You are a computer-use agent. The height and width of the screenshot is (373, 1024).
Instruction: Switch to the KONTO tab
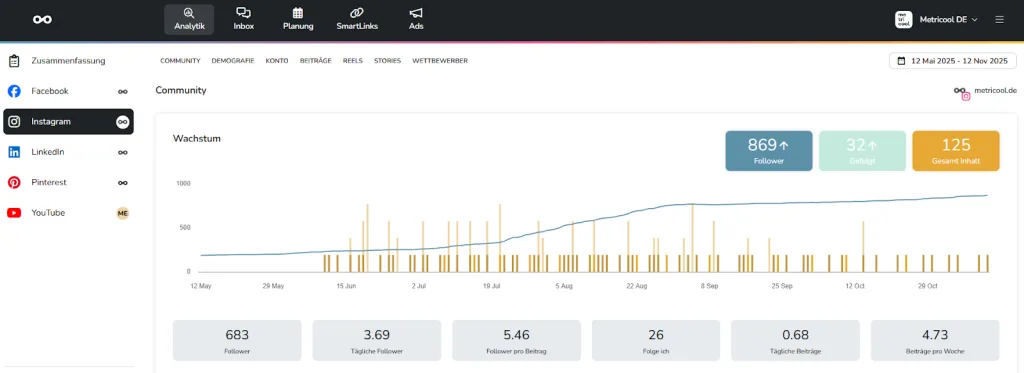(x=277, y=61)
